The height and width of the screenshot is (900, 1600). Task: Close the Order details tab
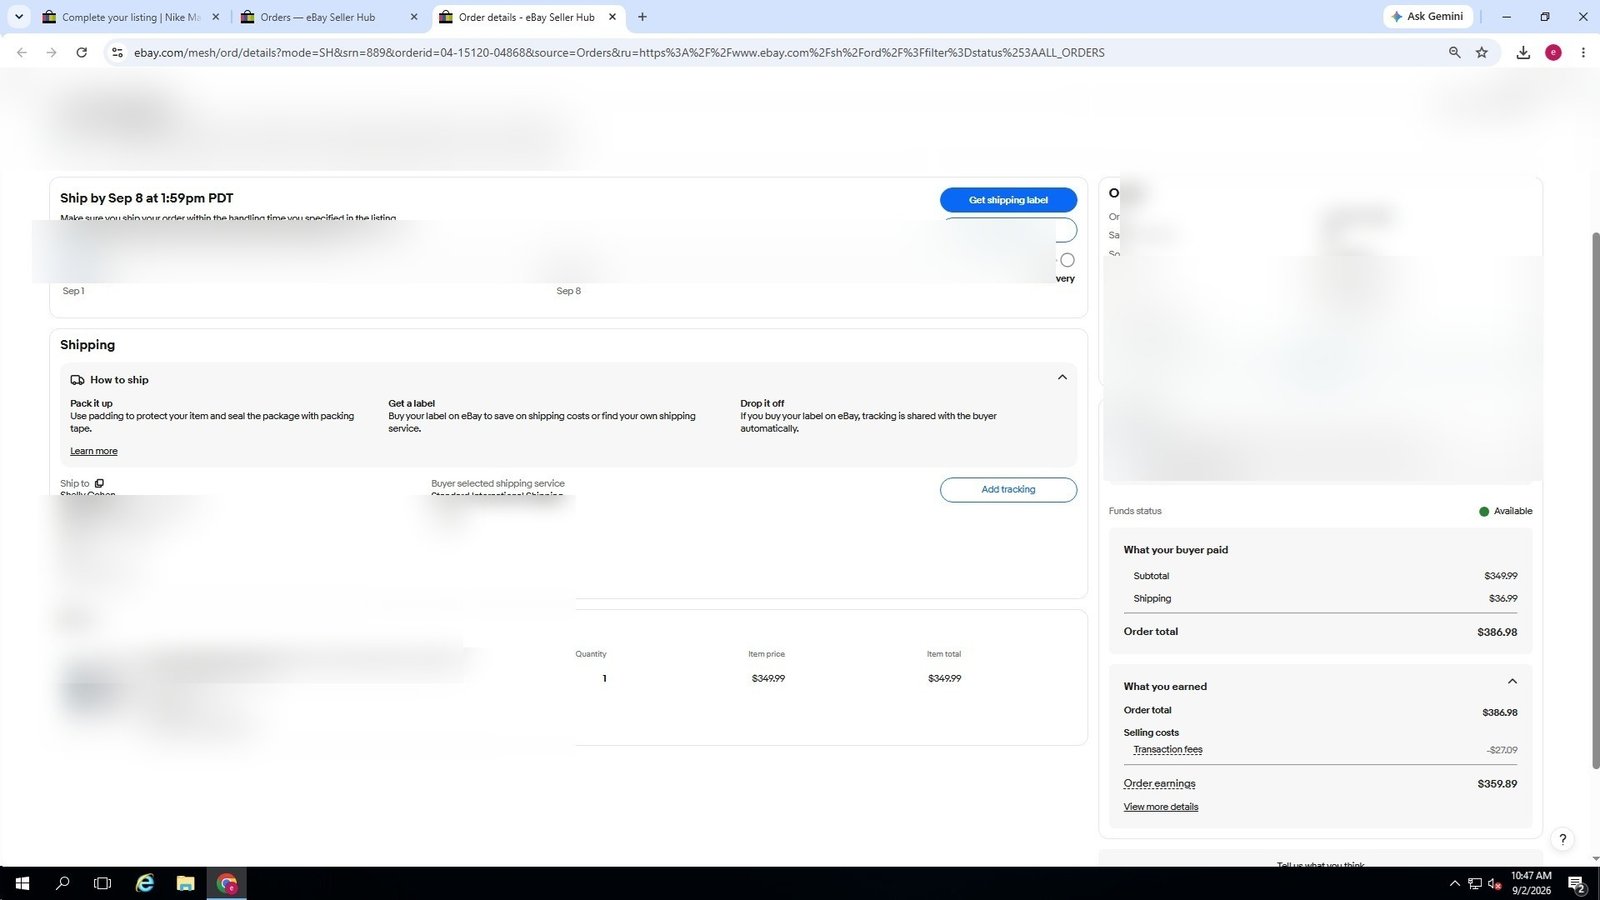[x=612, y=17]
